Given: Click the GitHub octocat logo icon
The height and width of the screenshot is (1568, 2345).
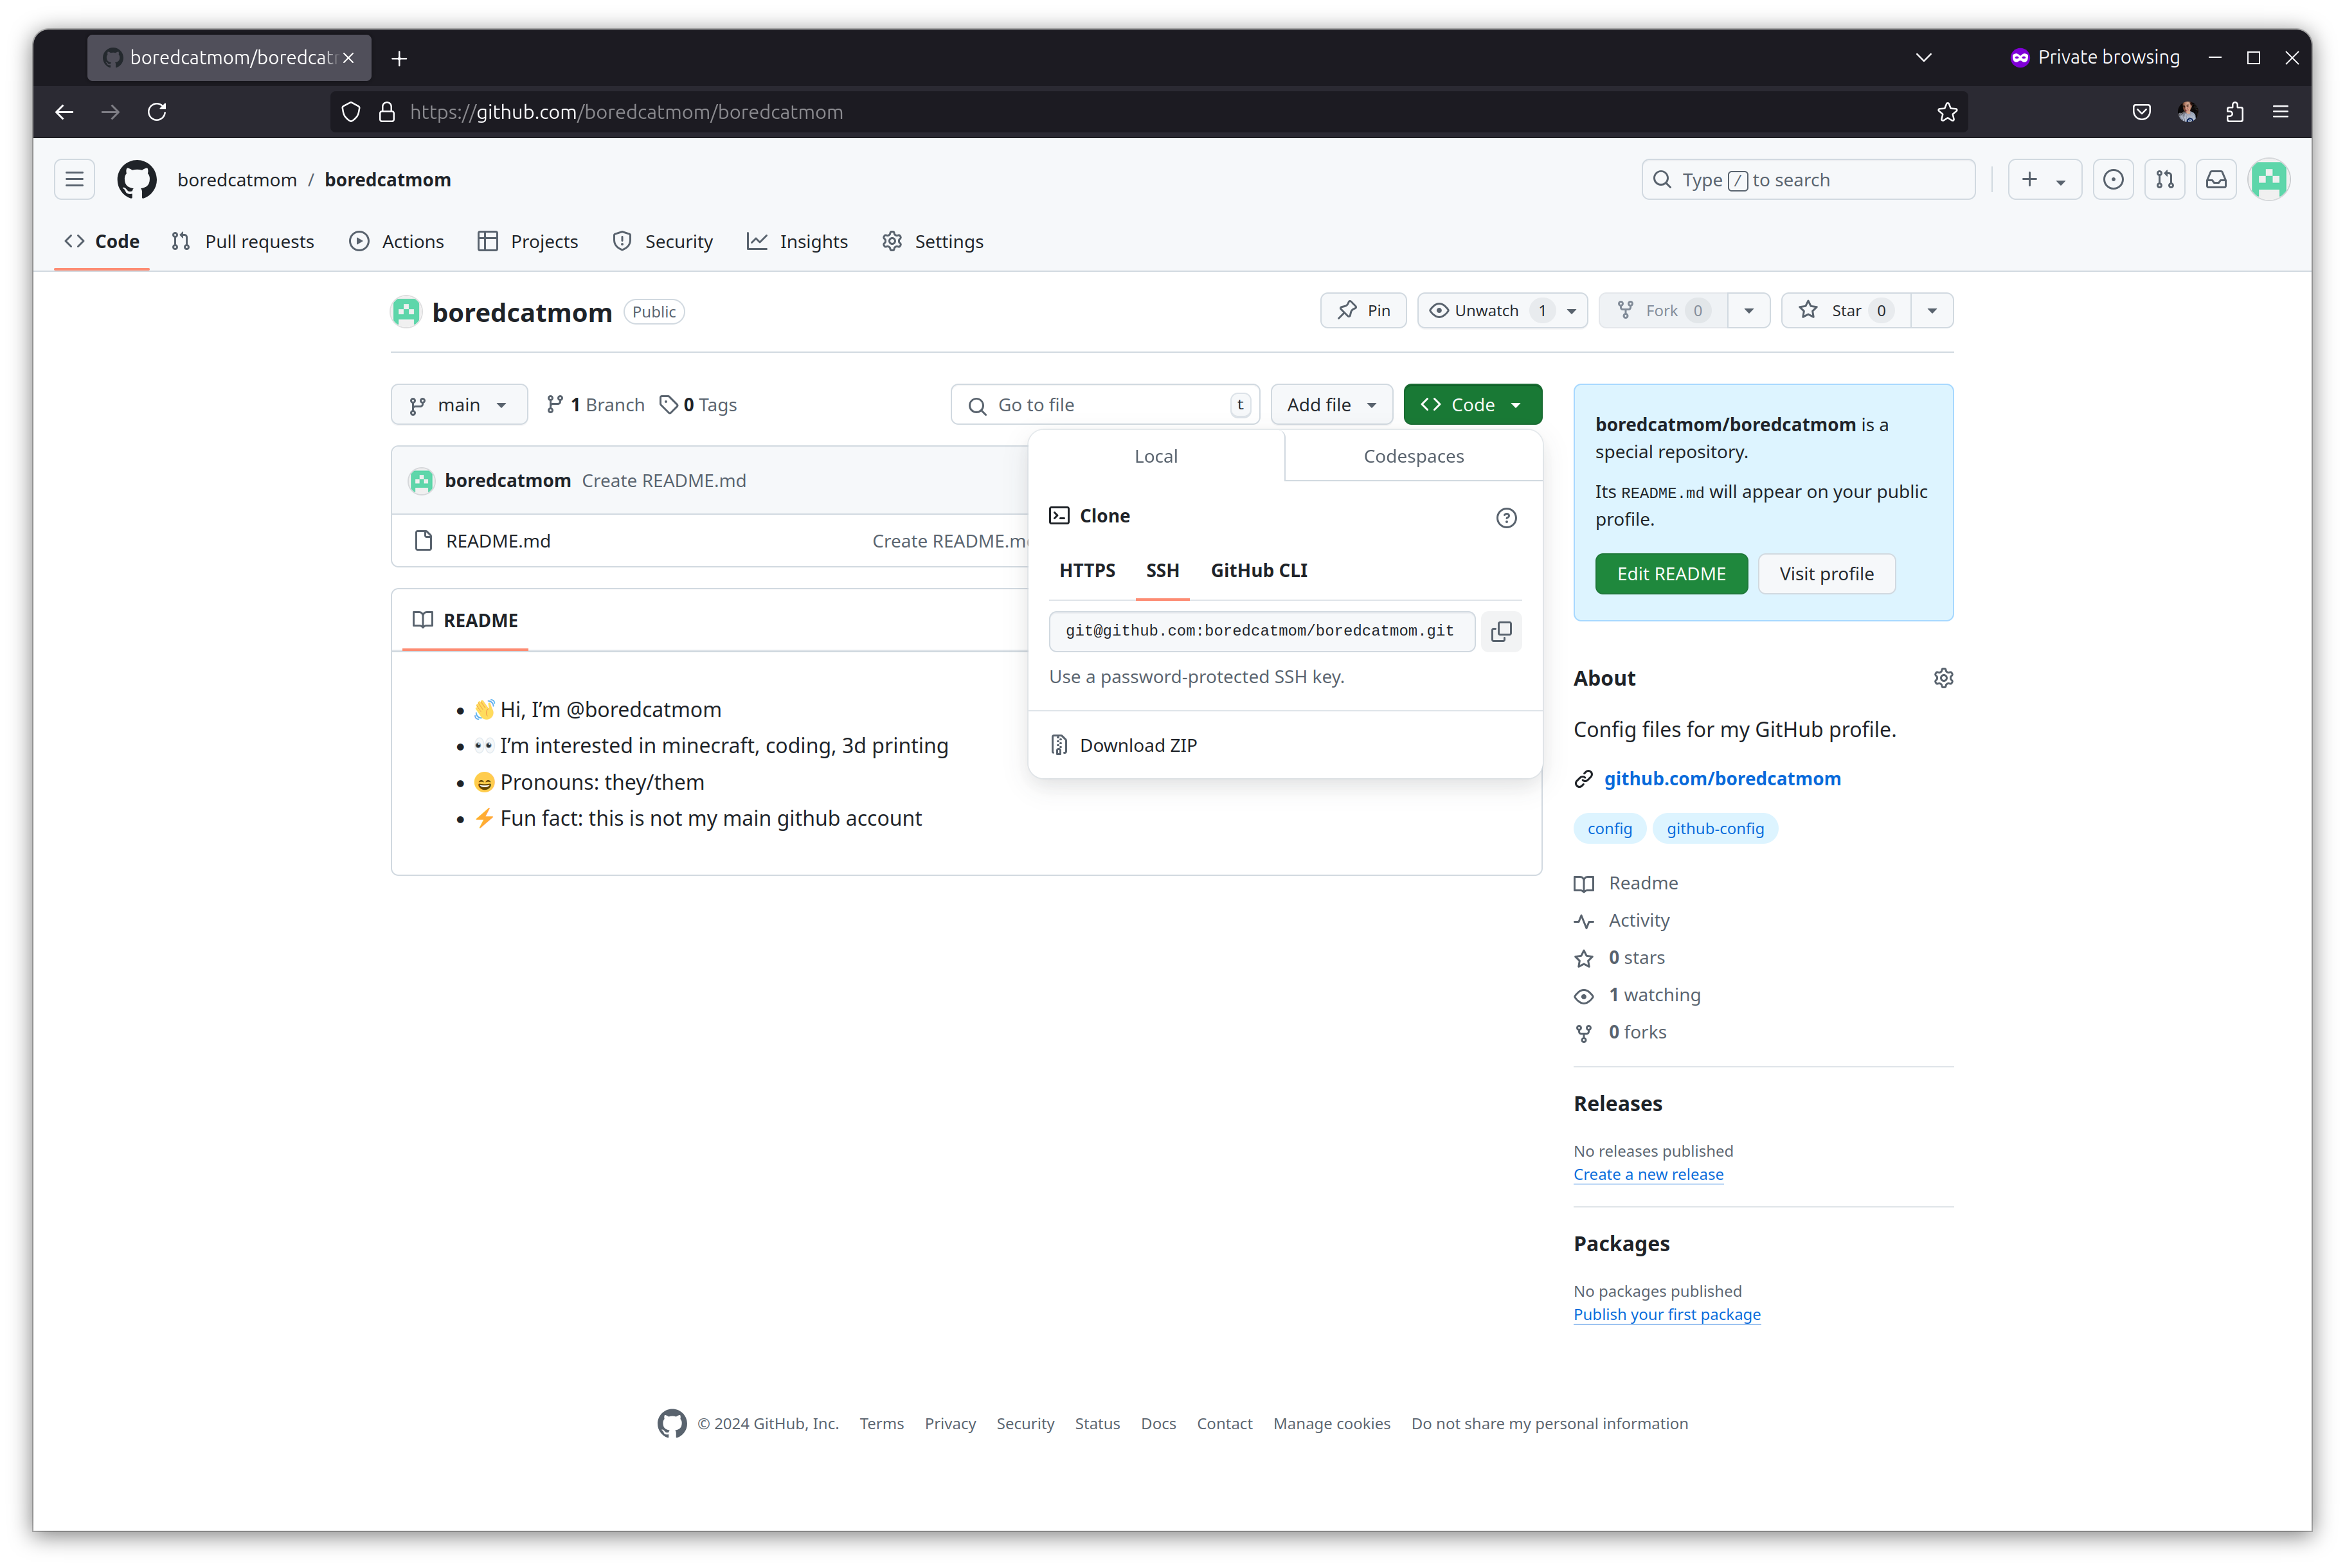Looking at the screenshot, I should [x=136, y=179].
